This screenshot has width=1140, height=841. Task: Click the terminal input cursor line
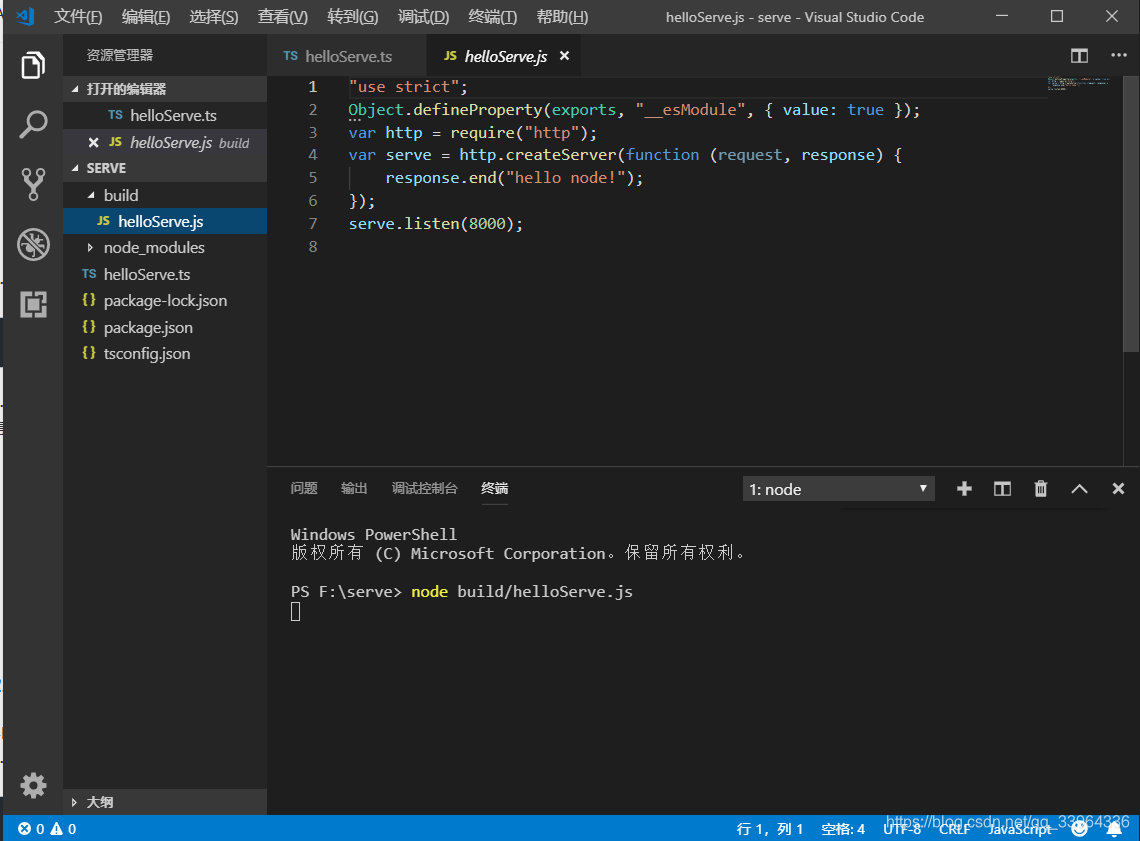tap(295, 612)
